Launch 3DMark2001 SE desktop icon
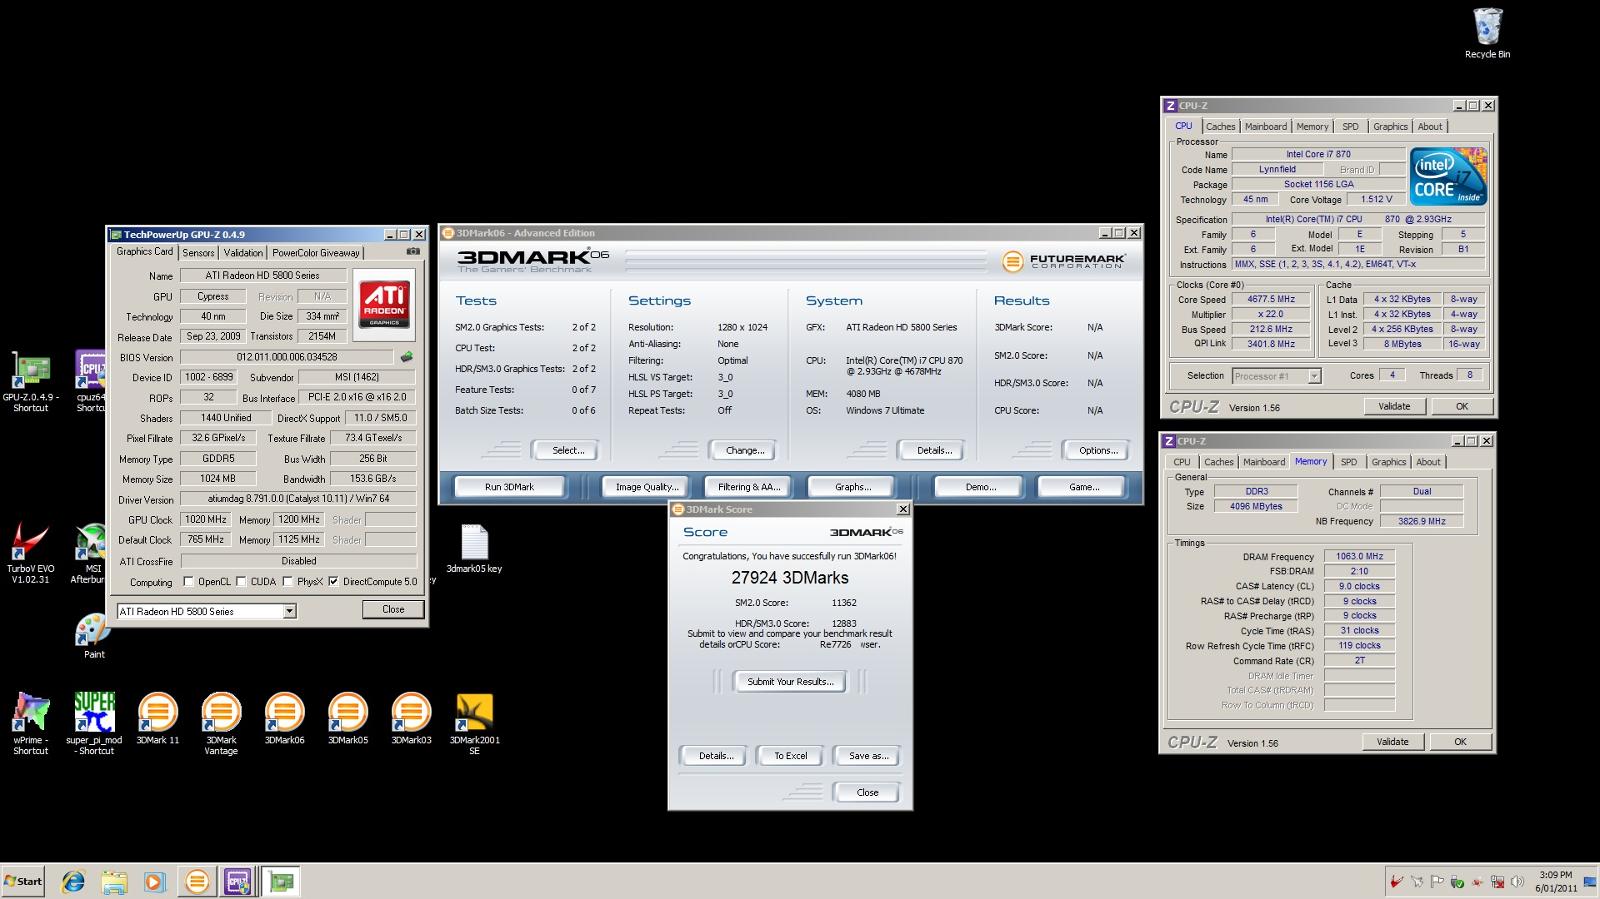The image size is (1600, 899). tap(474, 723)
